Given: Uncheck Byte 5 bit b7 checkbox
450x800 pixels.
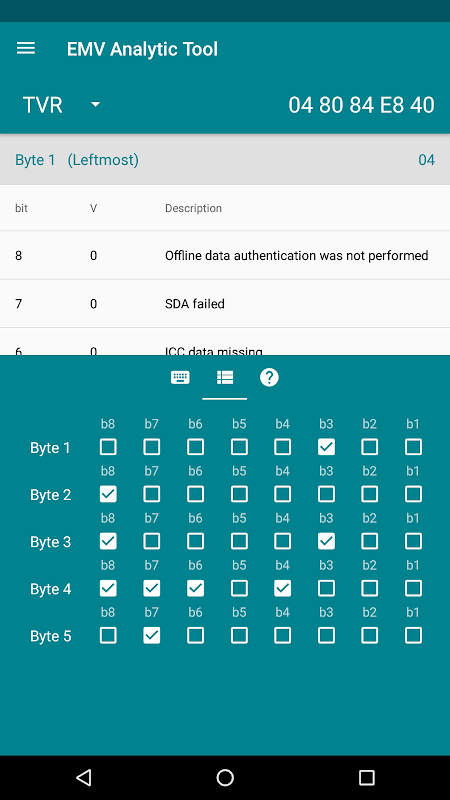Looking at the screenshot, I should [x=152, y=636].
